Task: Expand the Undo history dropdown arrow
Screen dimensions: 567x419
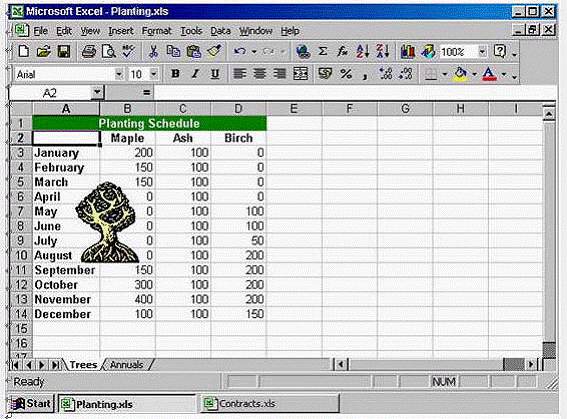Action: pos(254,52)
